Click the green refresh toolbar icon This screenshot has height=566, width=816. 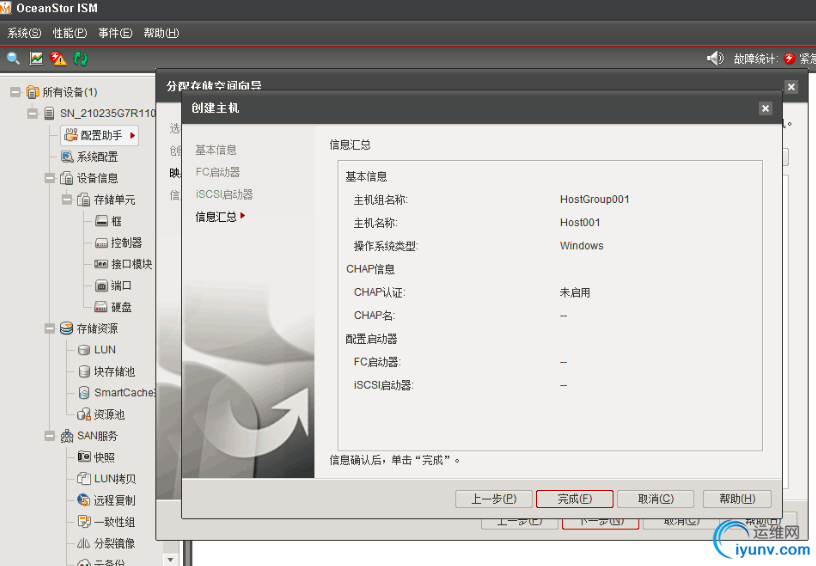click(81, 58)
